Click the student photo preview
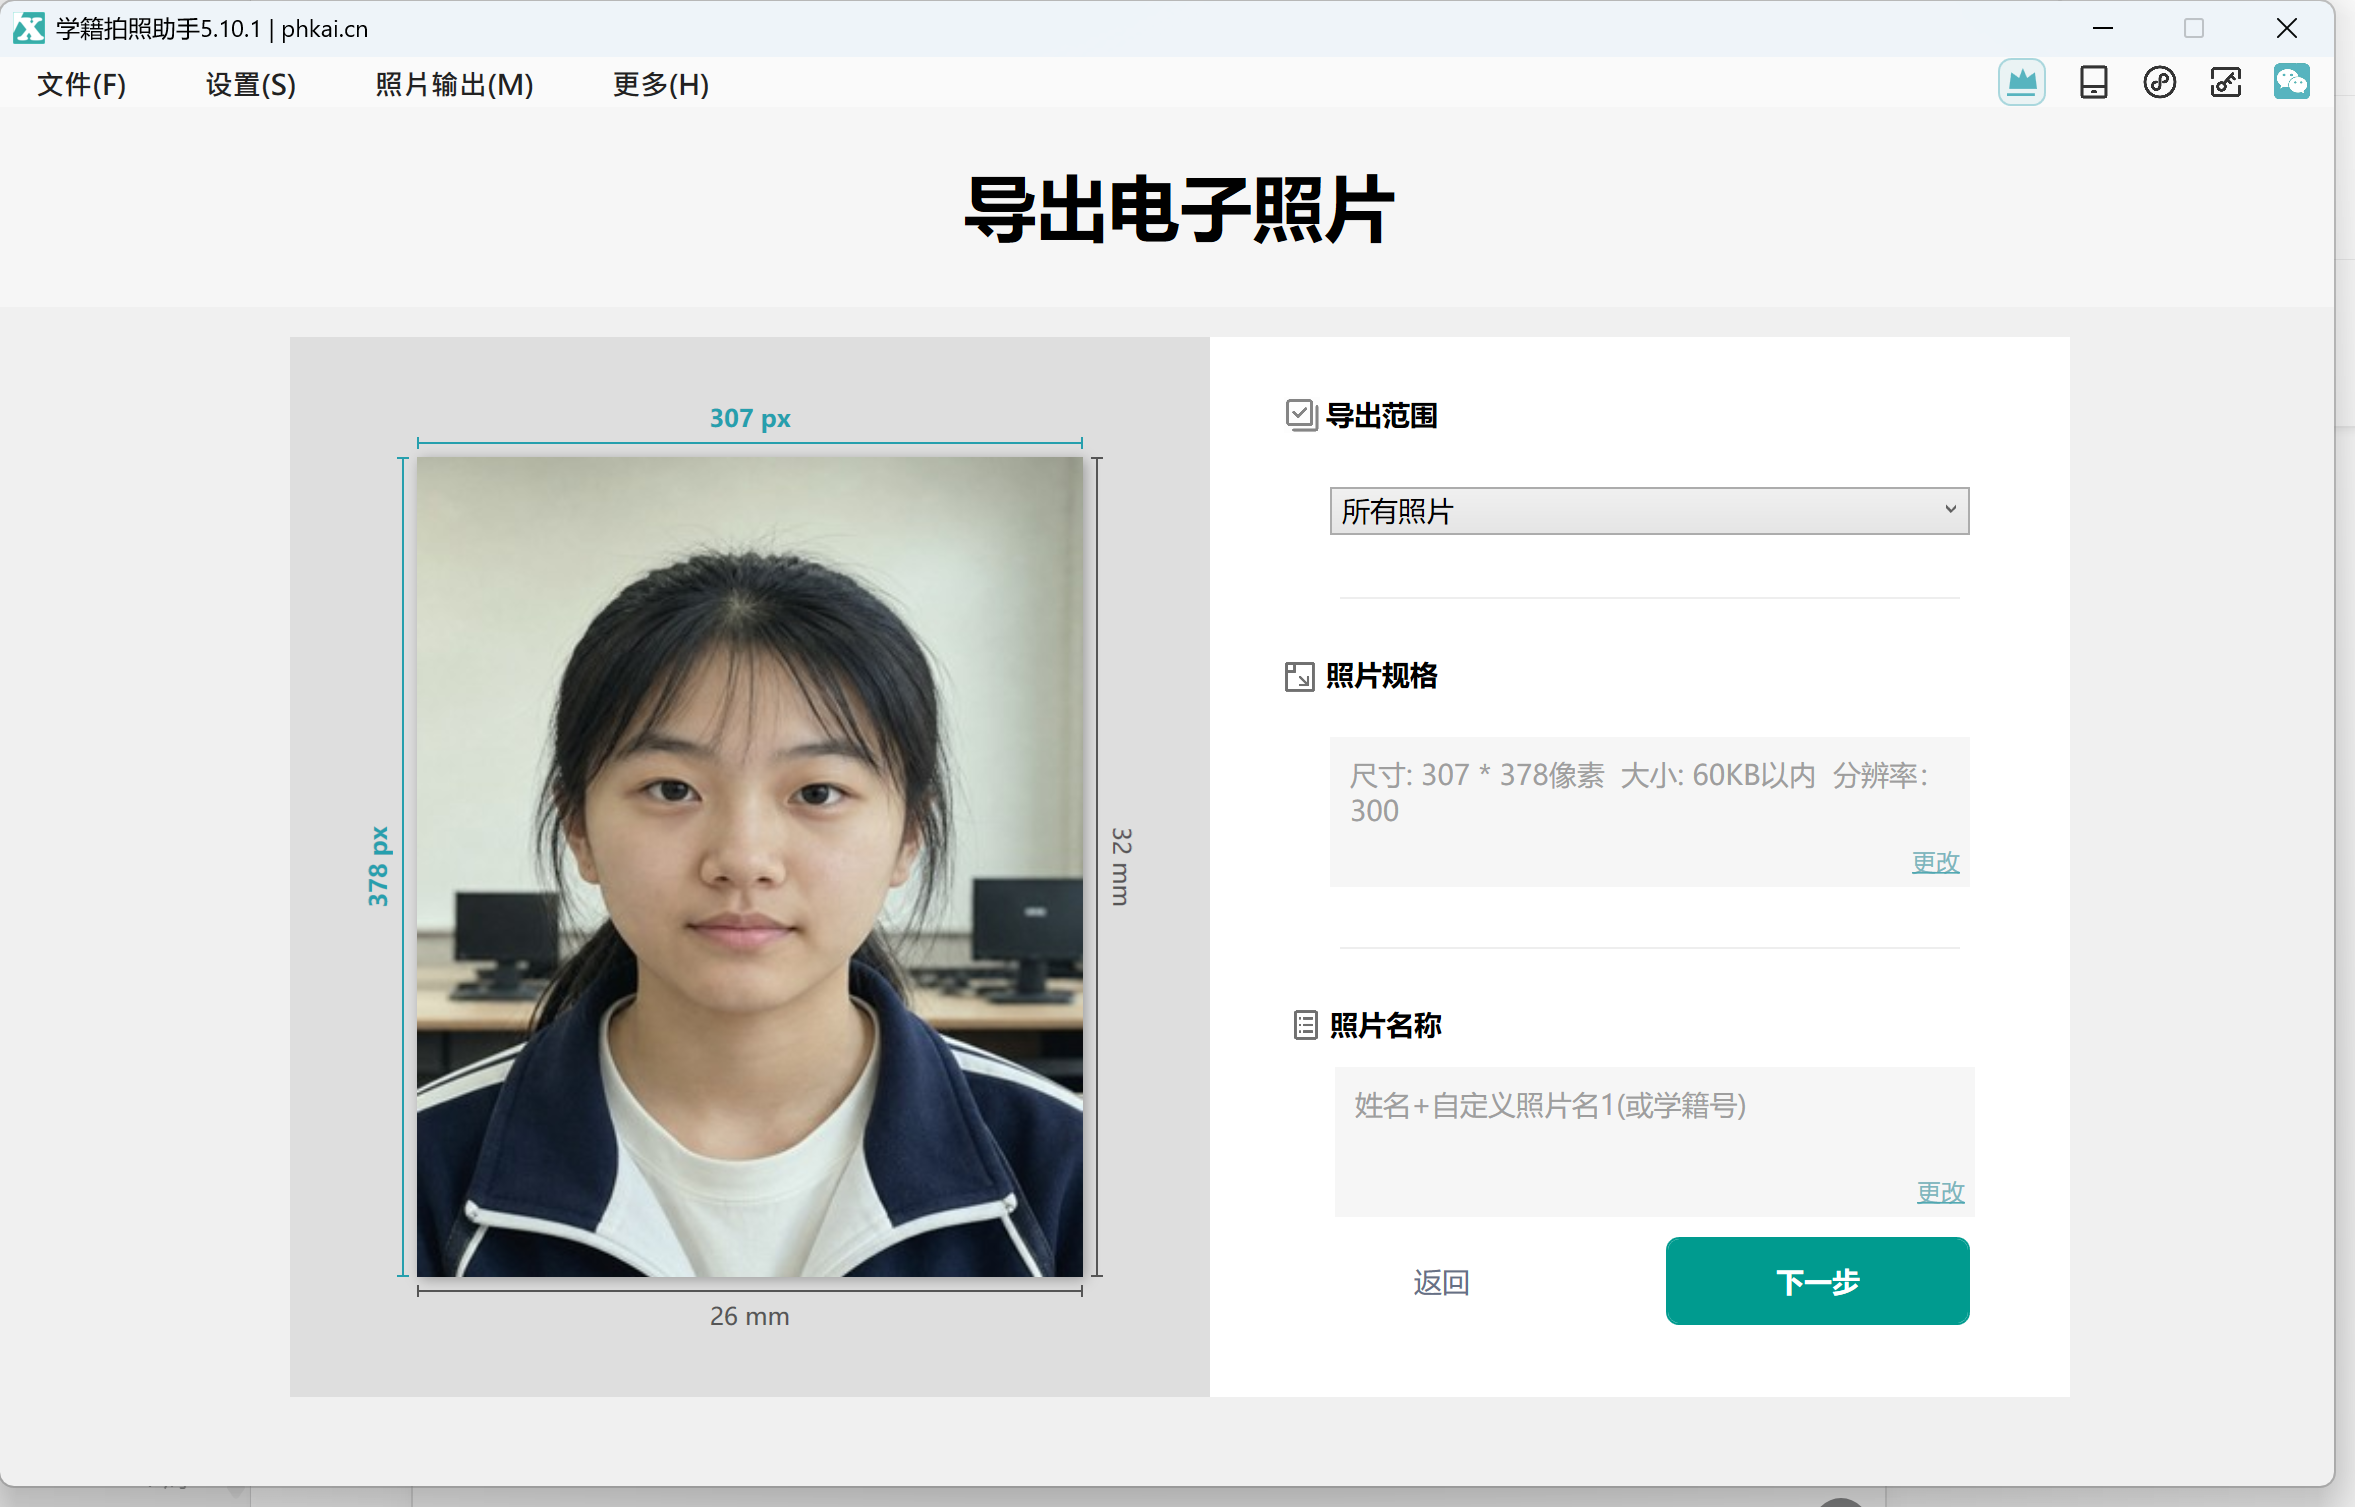The image size is (2355, 1507). (x=749, y=867)
